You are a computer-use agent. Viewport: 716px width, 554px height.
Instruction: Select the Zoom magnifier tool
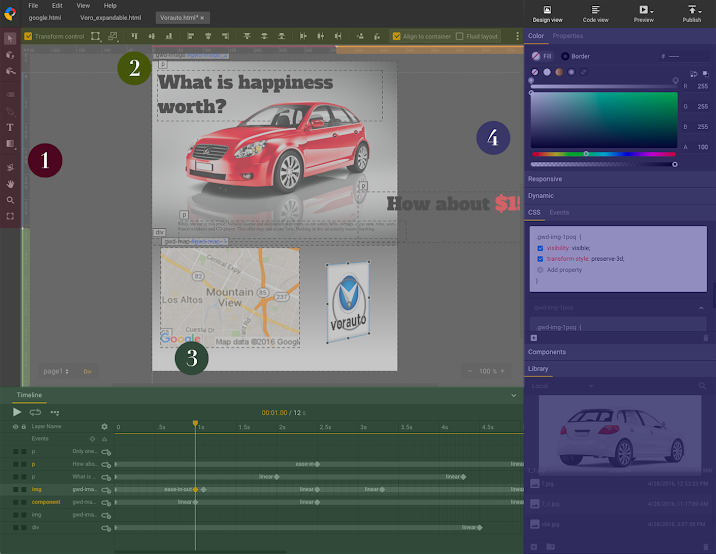point(10,200)
